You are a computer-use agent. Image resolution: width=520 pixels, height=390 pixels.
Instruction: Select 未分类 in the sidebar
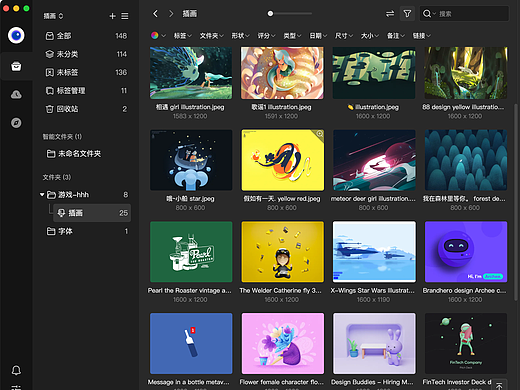[x=86, y=54]
